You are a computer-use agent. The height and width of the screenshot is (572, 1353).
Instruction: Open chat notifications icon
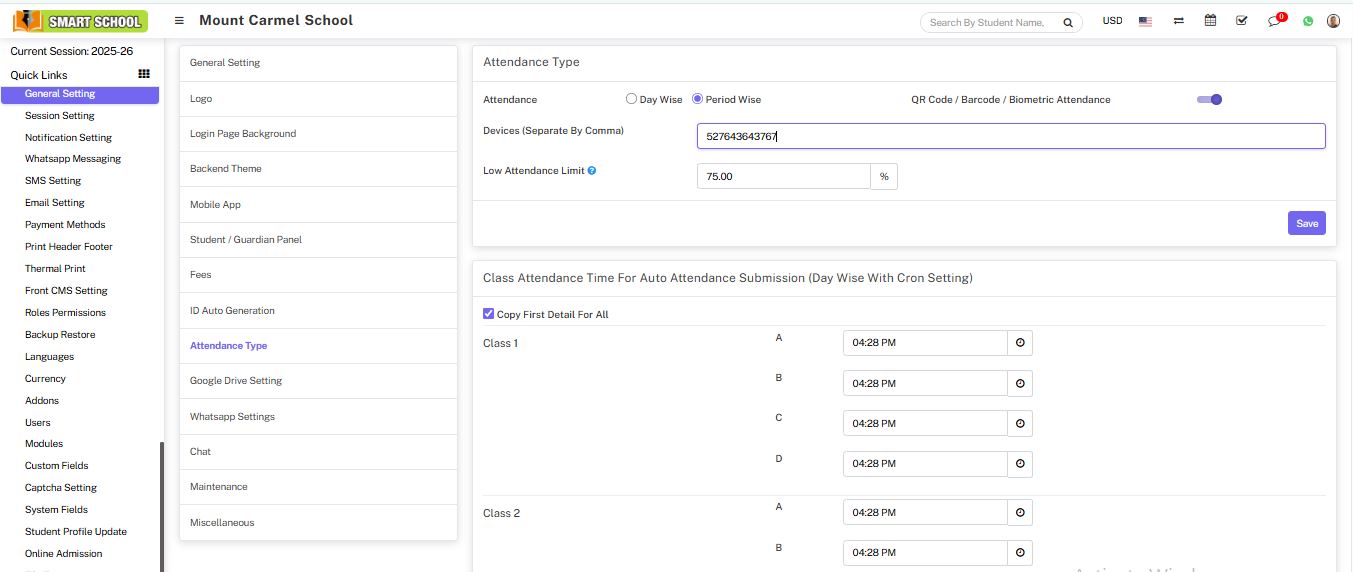tap(1274, 21)
